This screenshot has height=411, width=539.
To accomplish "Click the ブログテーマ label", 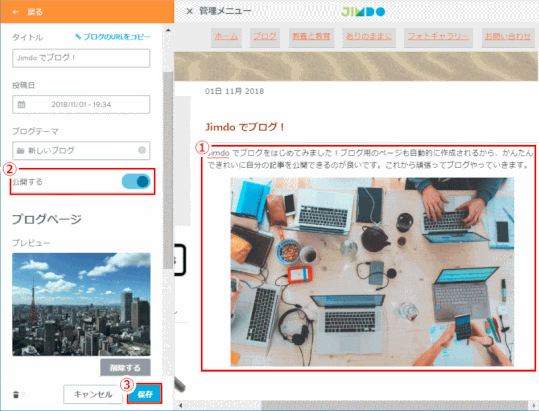I will (35, 131).
